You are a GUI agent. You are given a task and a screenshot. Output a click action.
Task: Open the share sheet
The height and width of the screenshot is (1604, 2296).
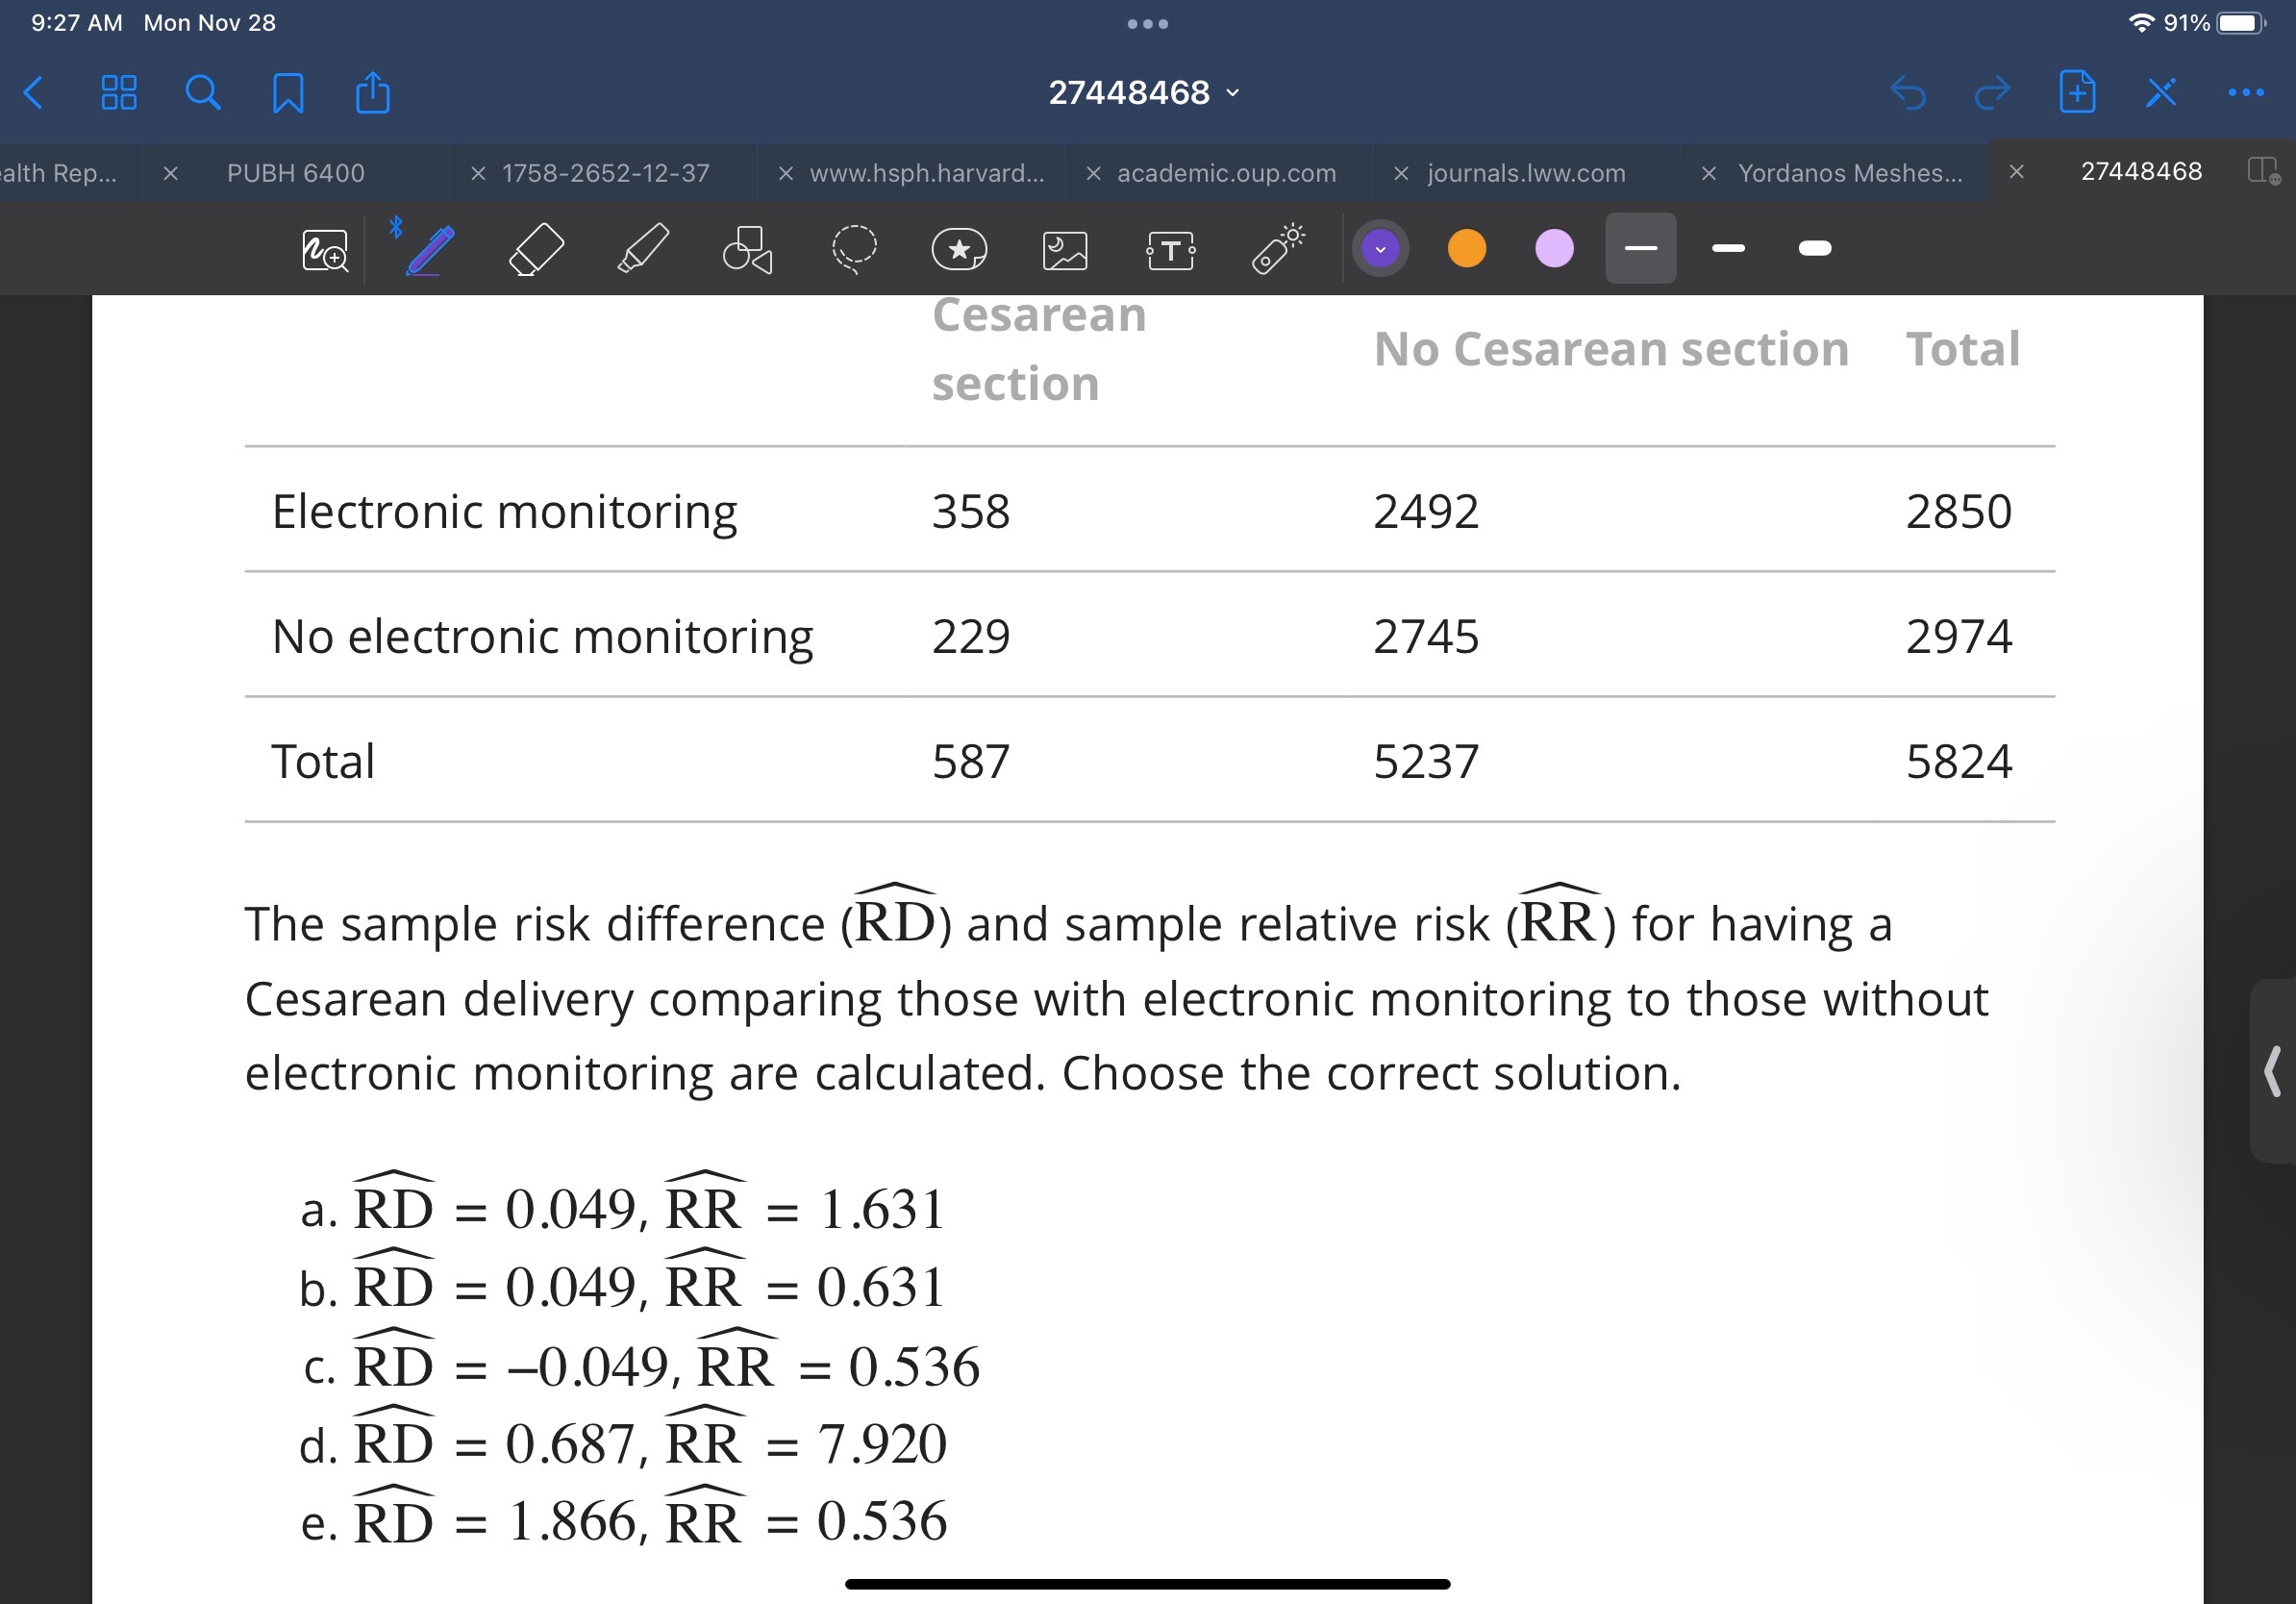[x=372, y=92]
